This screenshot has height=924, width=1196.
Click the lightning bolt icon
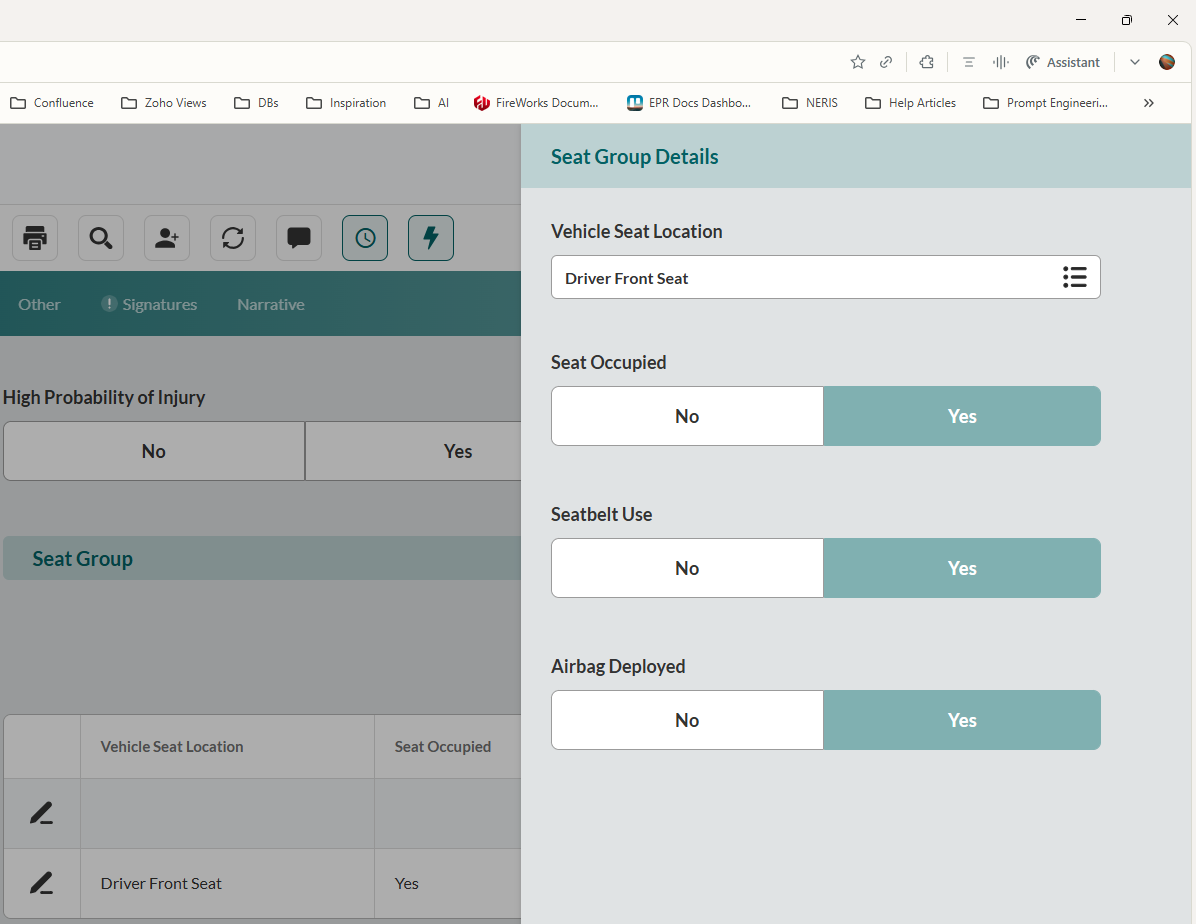coord(431,238)
